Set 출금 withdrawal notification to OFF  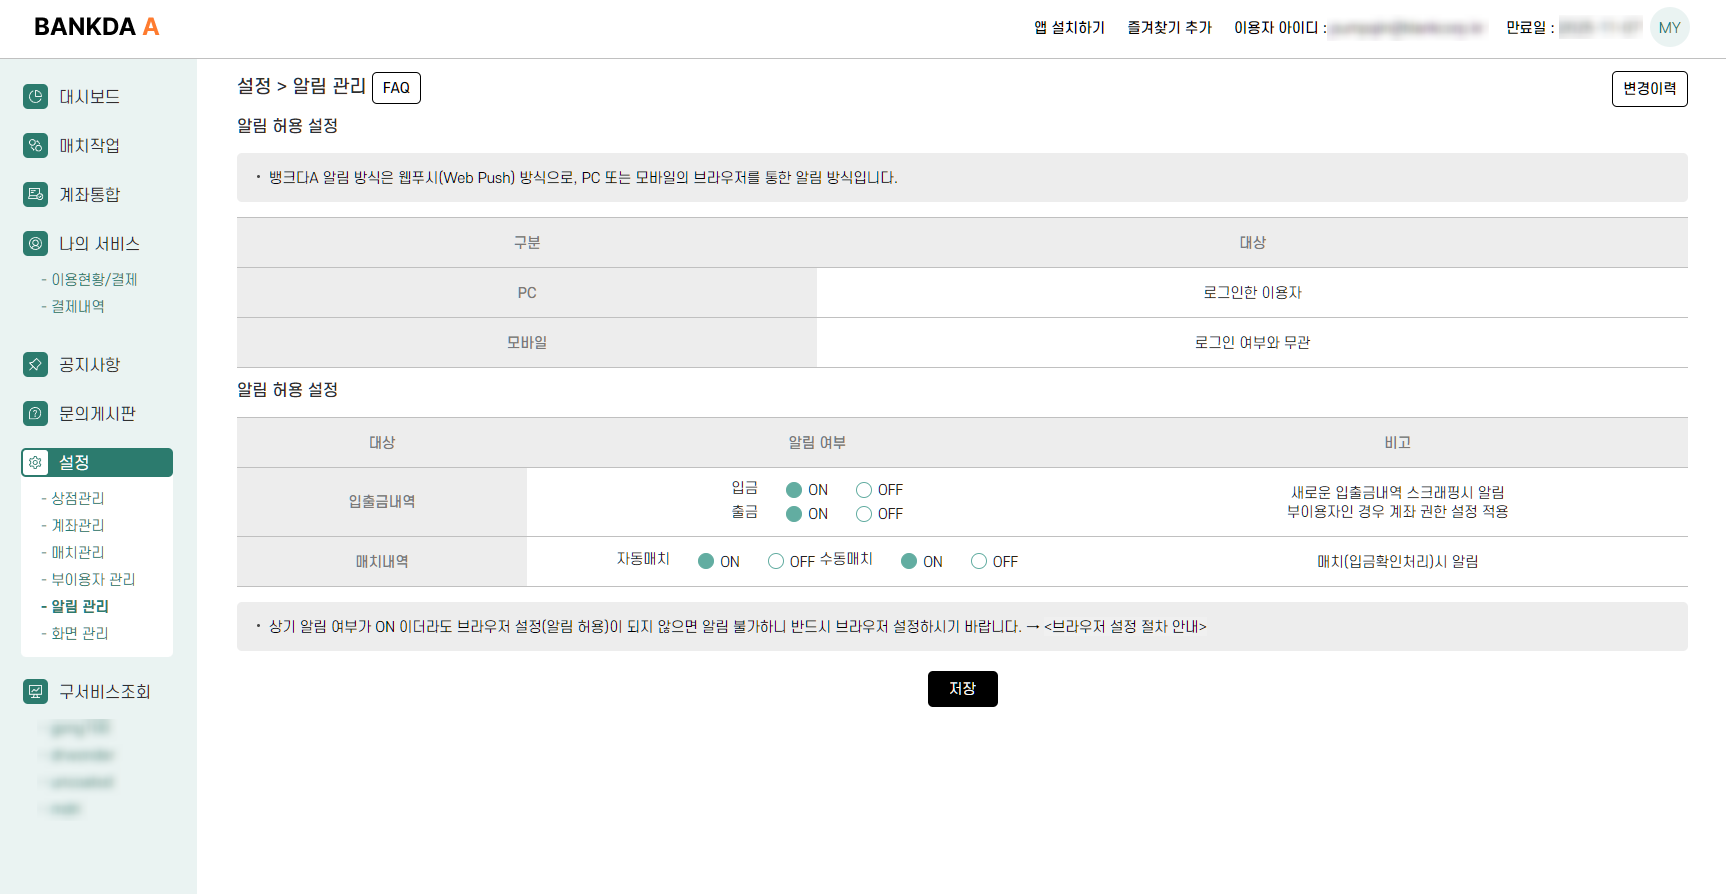click(x=864, y=514)
